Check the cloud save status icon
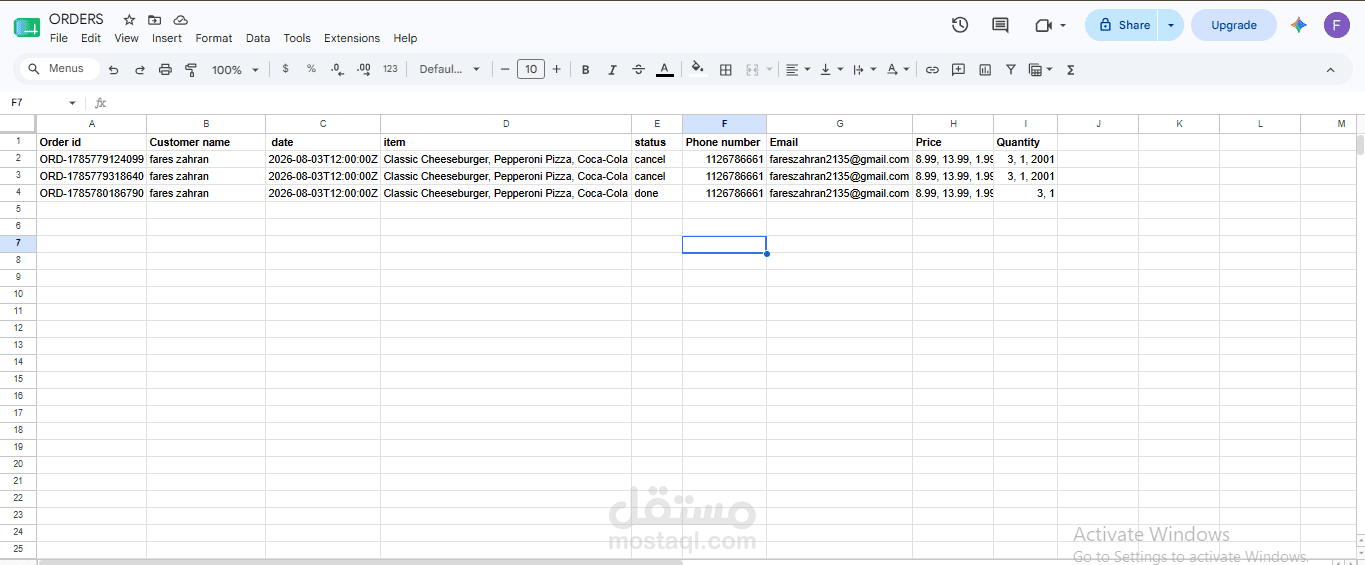 coord(180,20)
